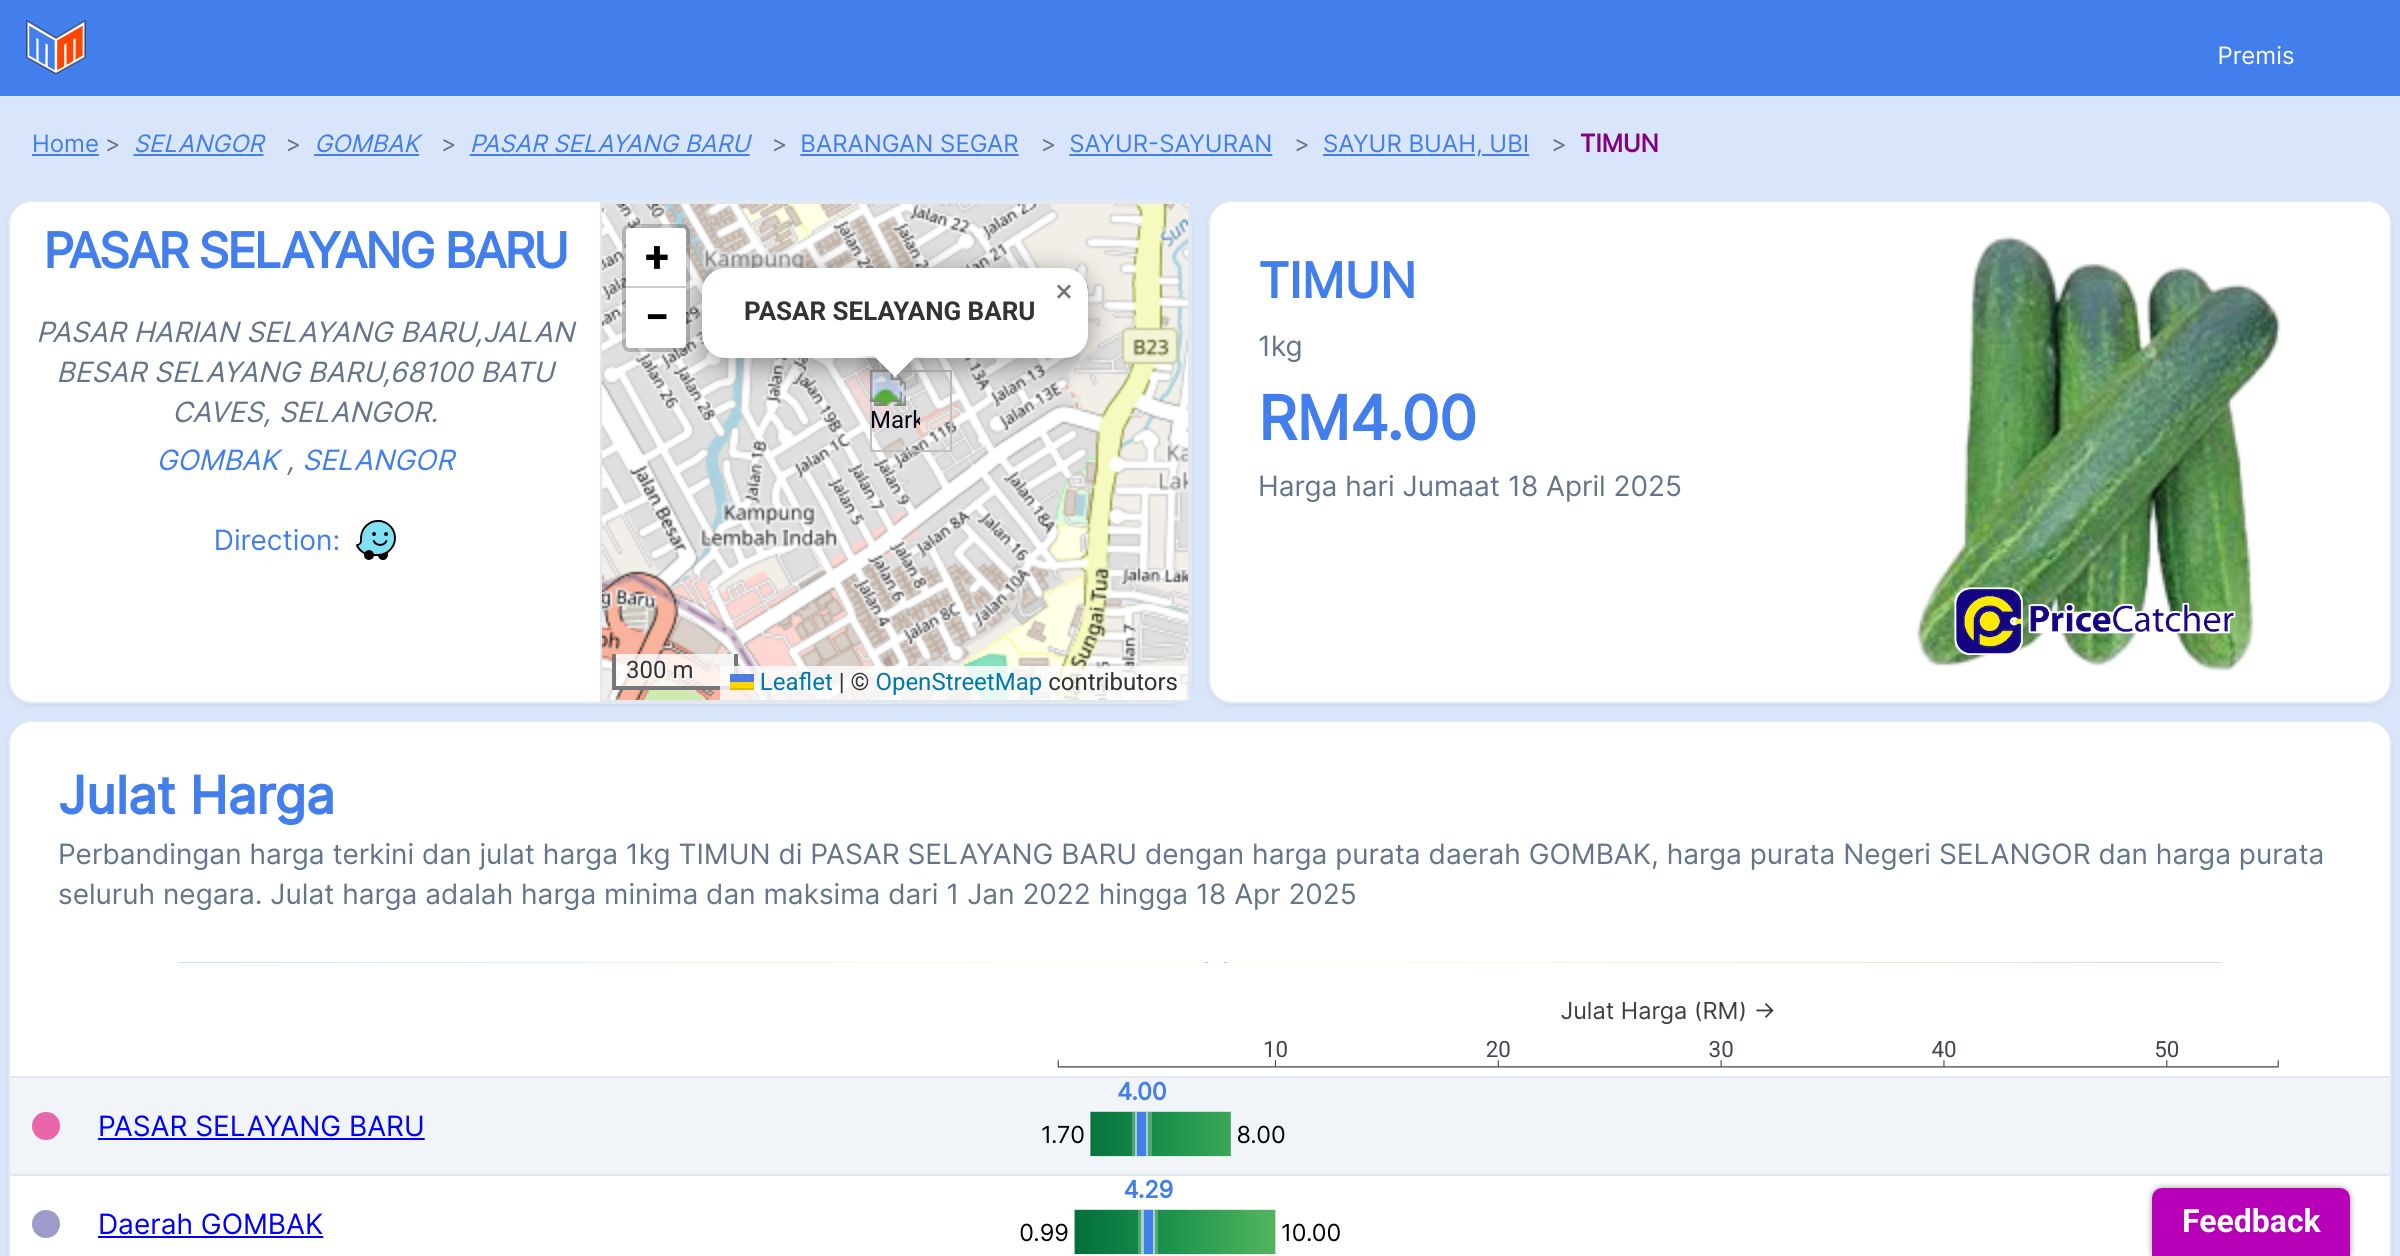The height and width of the screenshot is (1256, 2400).
Task: Open Daerah GOMBAK price row link
Action: (210, 1224)
